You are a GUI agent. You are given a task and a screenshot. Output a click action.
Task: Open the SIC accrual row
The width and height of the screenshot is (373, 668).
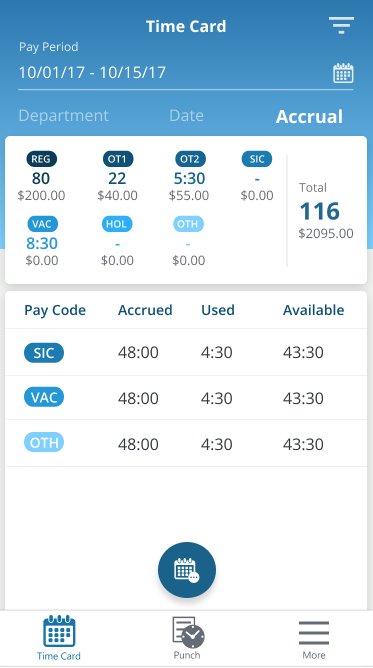coord(186,353)
